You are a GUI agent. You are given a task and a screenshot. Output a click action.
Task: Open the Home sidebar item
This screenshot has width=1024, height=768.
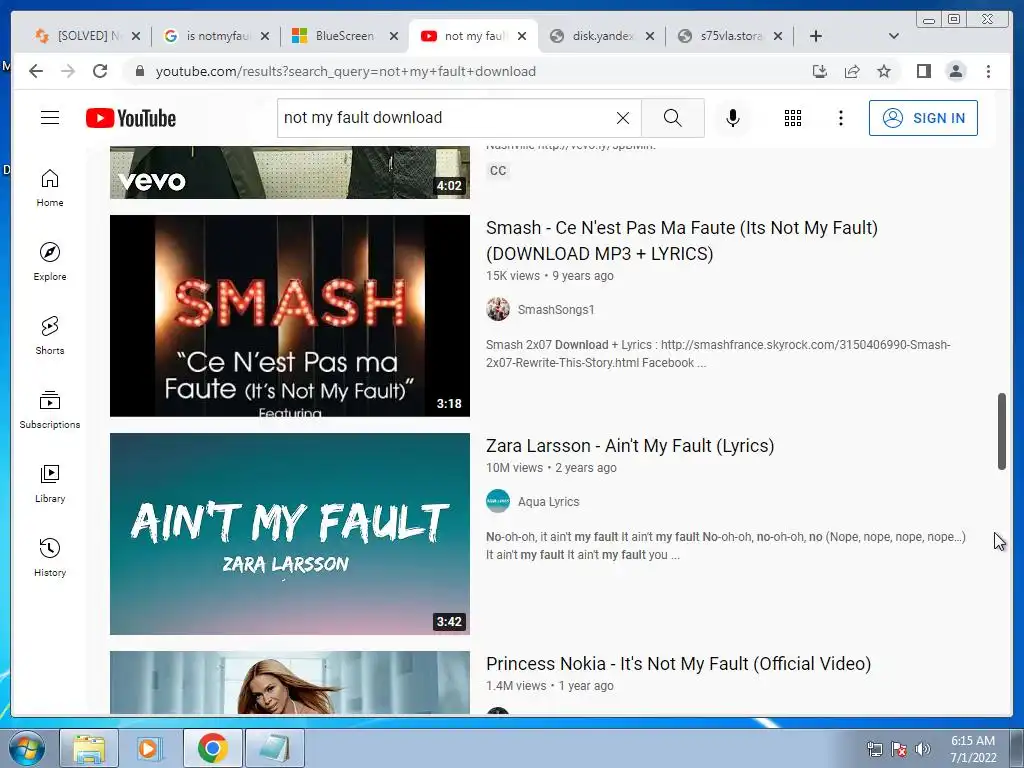pos(50,188)
